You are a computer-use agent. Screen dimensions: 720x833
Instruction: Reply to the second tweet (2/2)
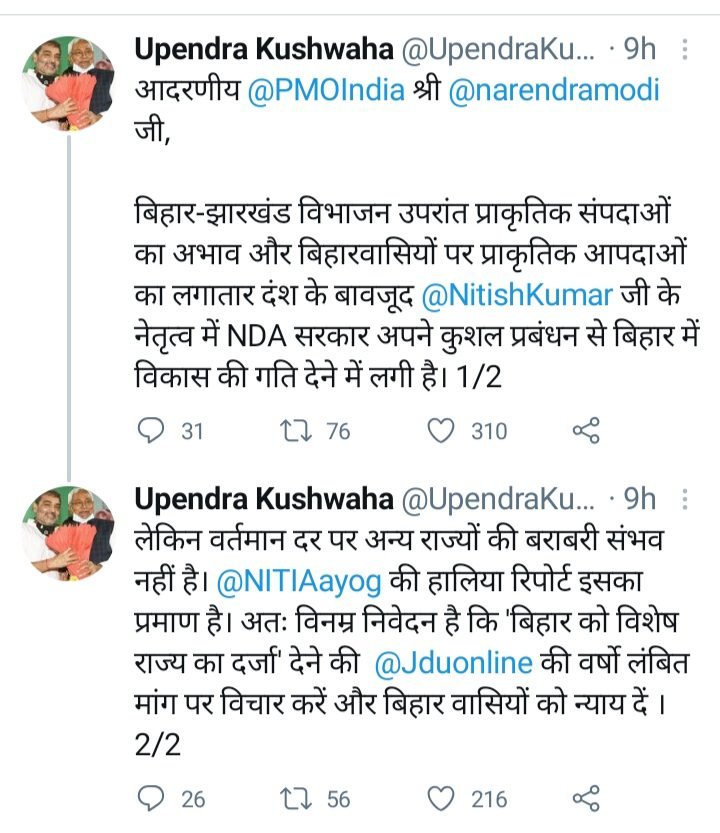[x=149, y=798]
